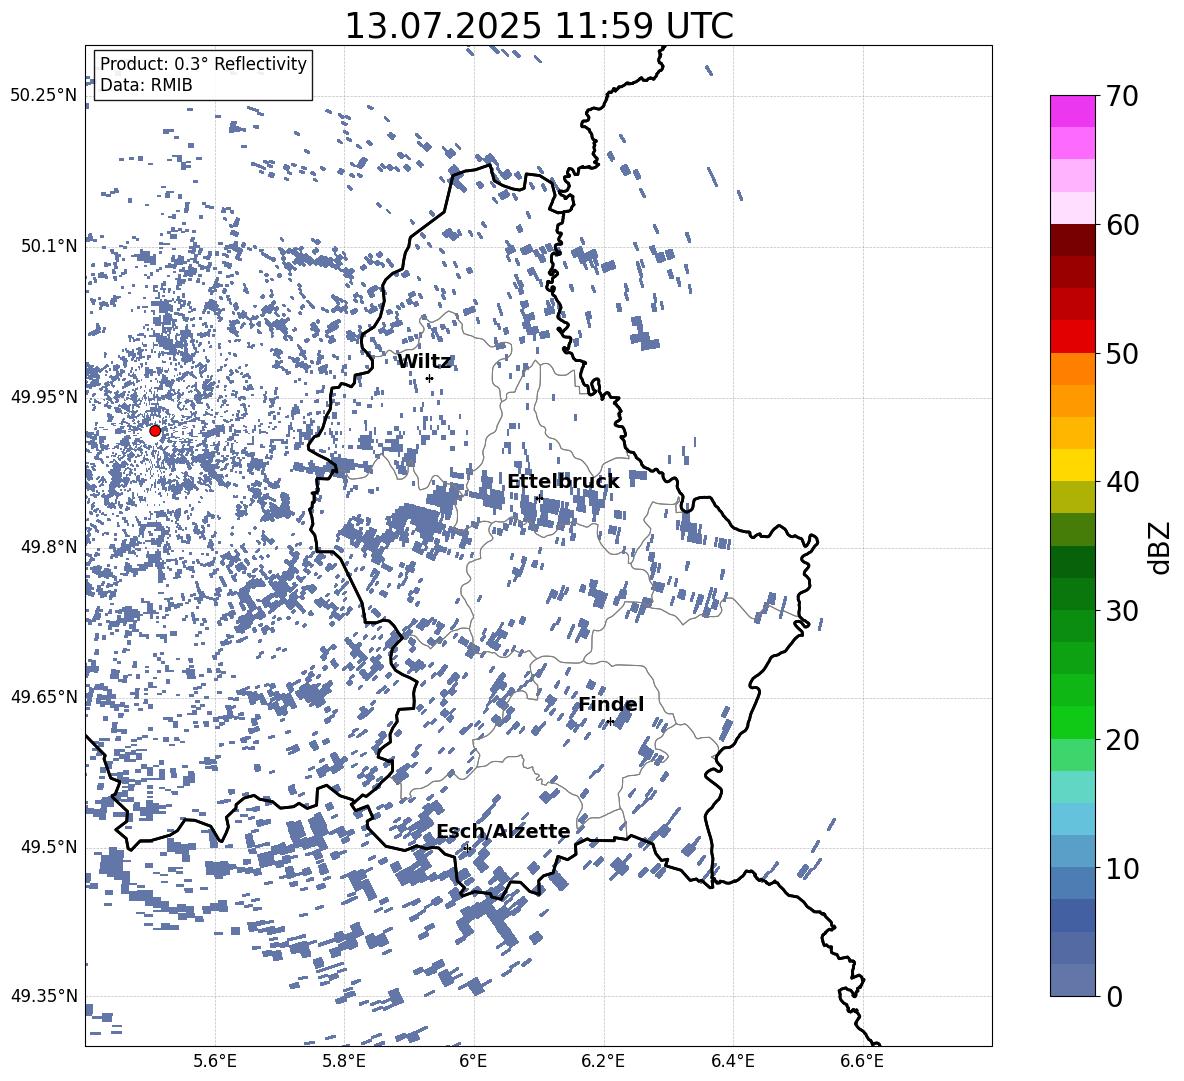The image size is (1184, 1081).
Task: Click the 50.25°N latitude label
Action: pos(44,96)
